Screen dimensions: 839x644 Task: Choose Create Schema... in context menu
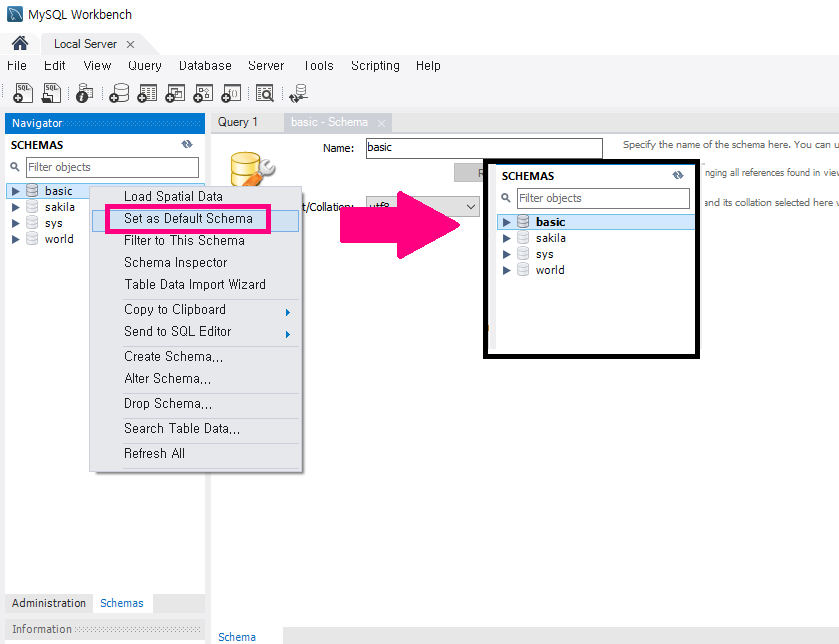coord(195,357)
